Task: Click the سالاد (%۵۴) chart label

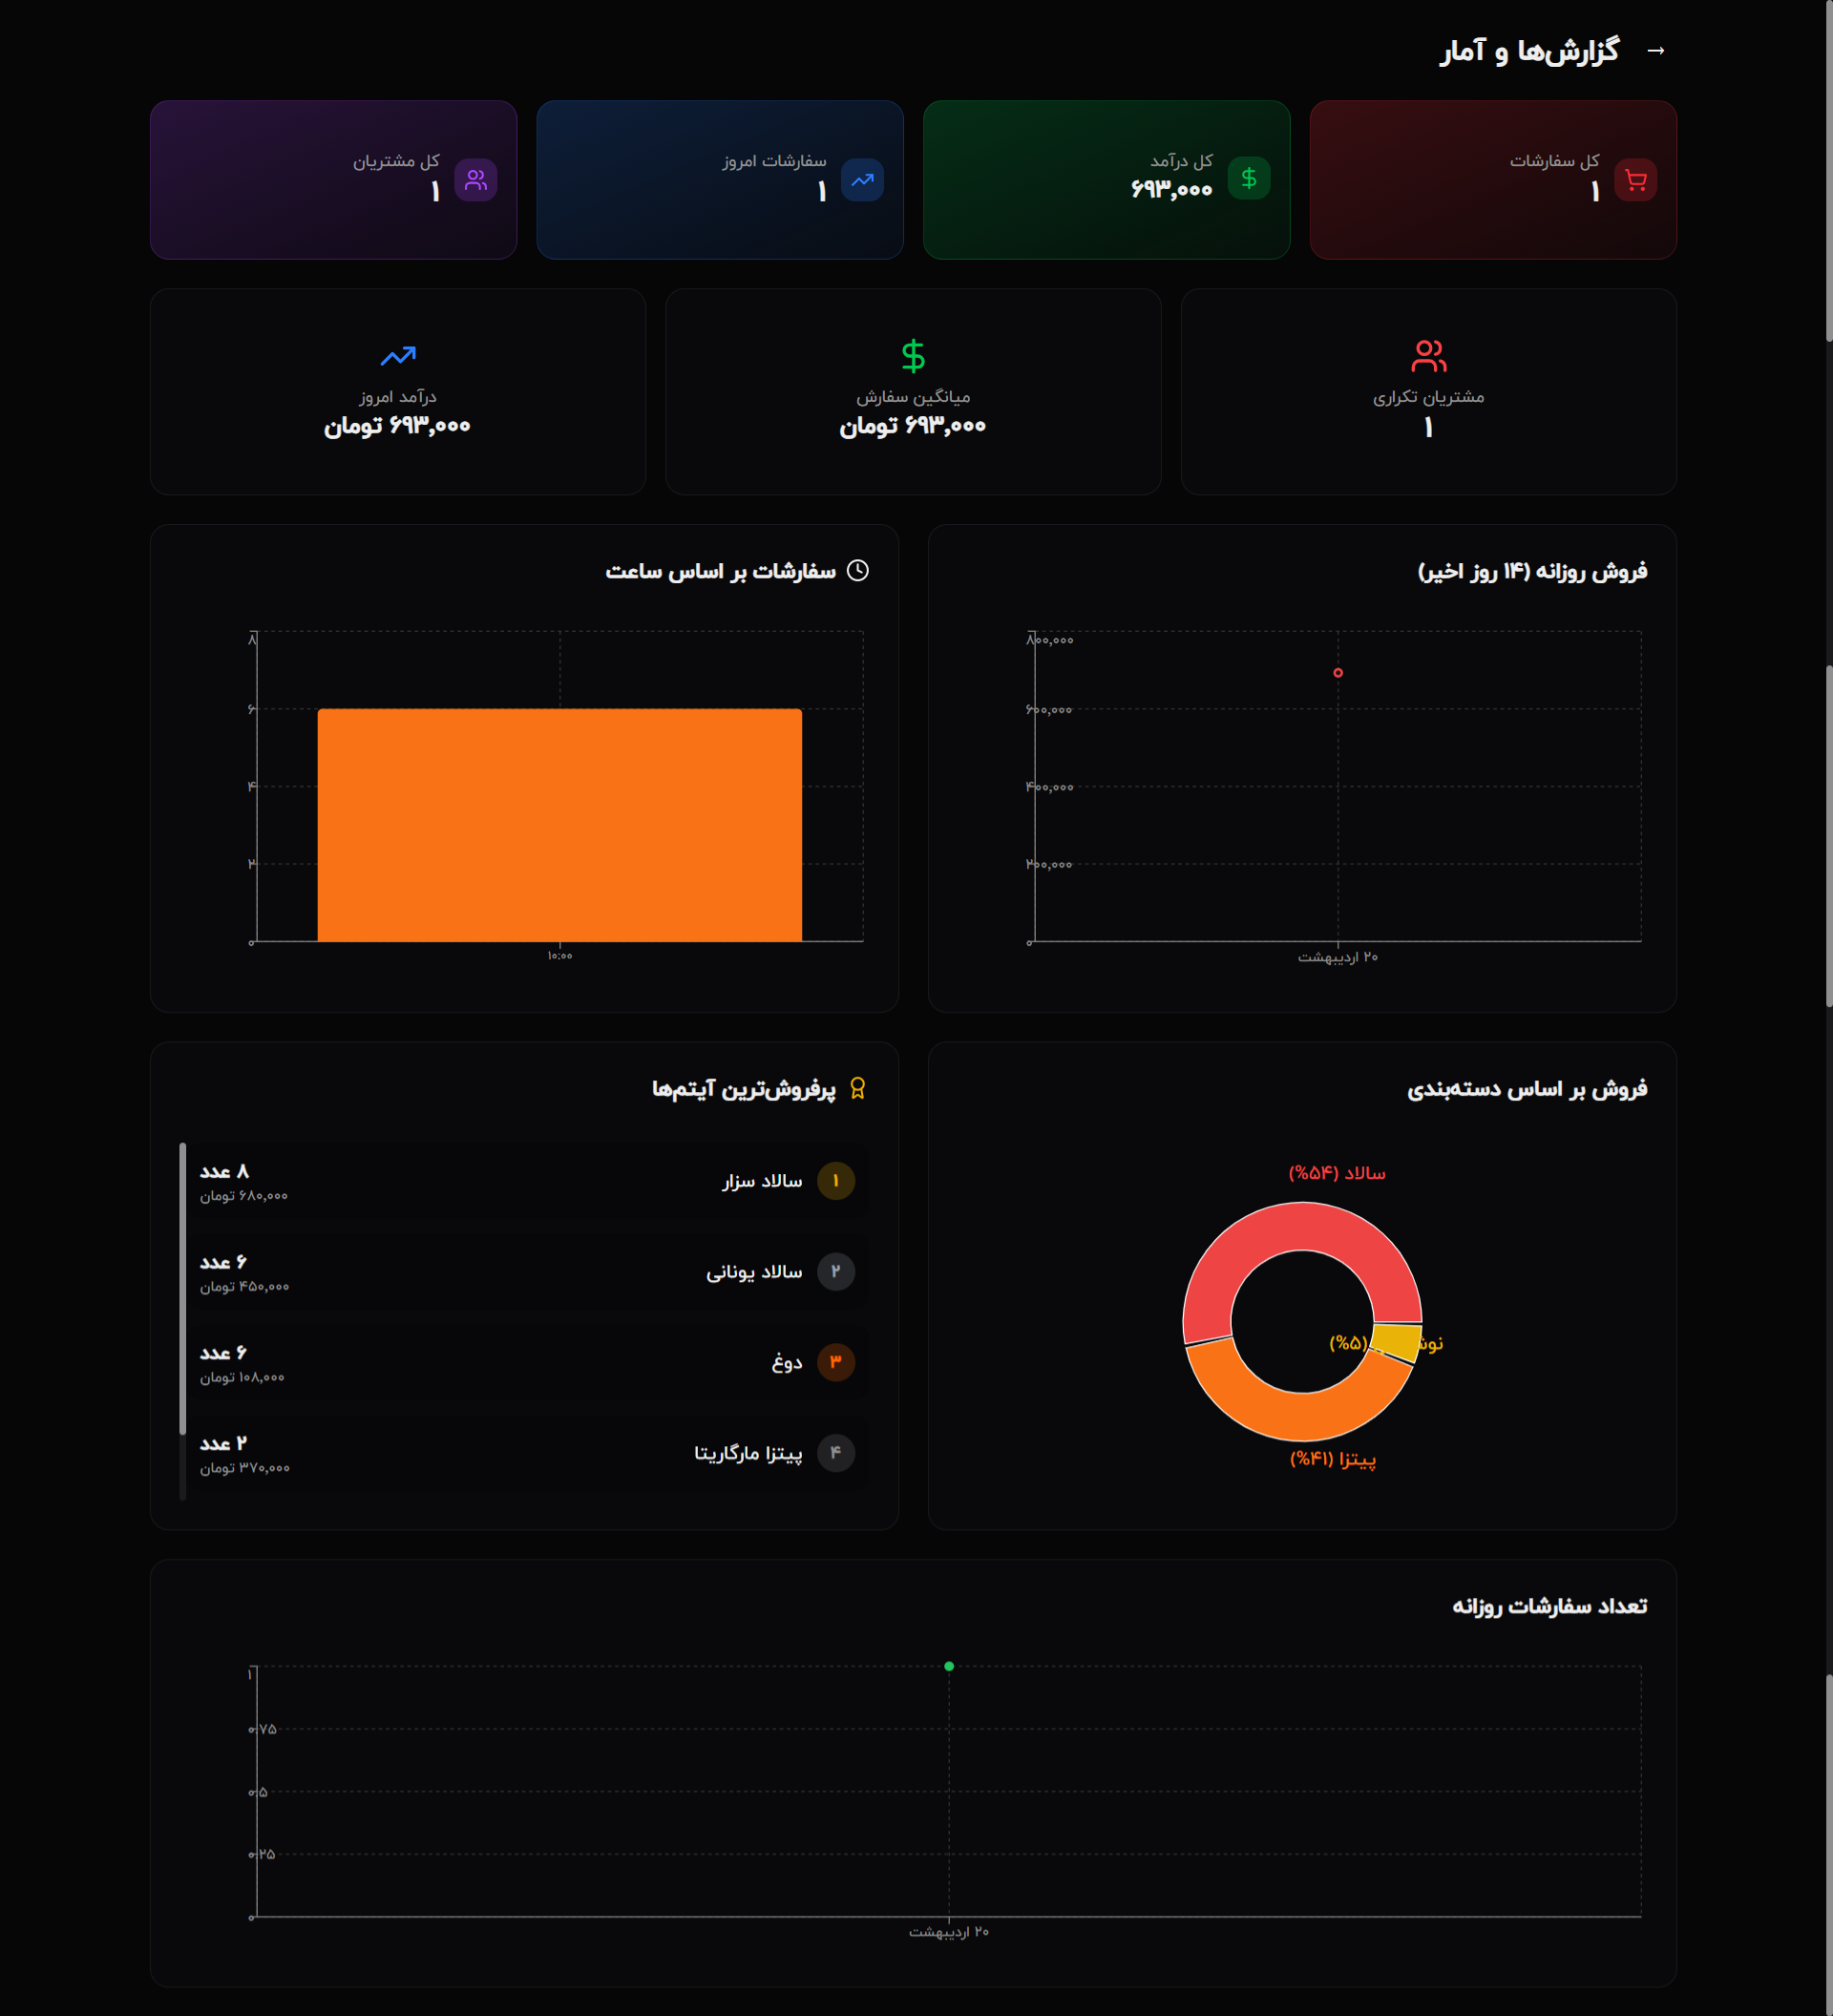Action: [x=1337, y=1173]
